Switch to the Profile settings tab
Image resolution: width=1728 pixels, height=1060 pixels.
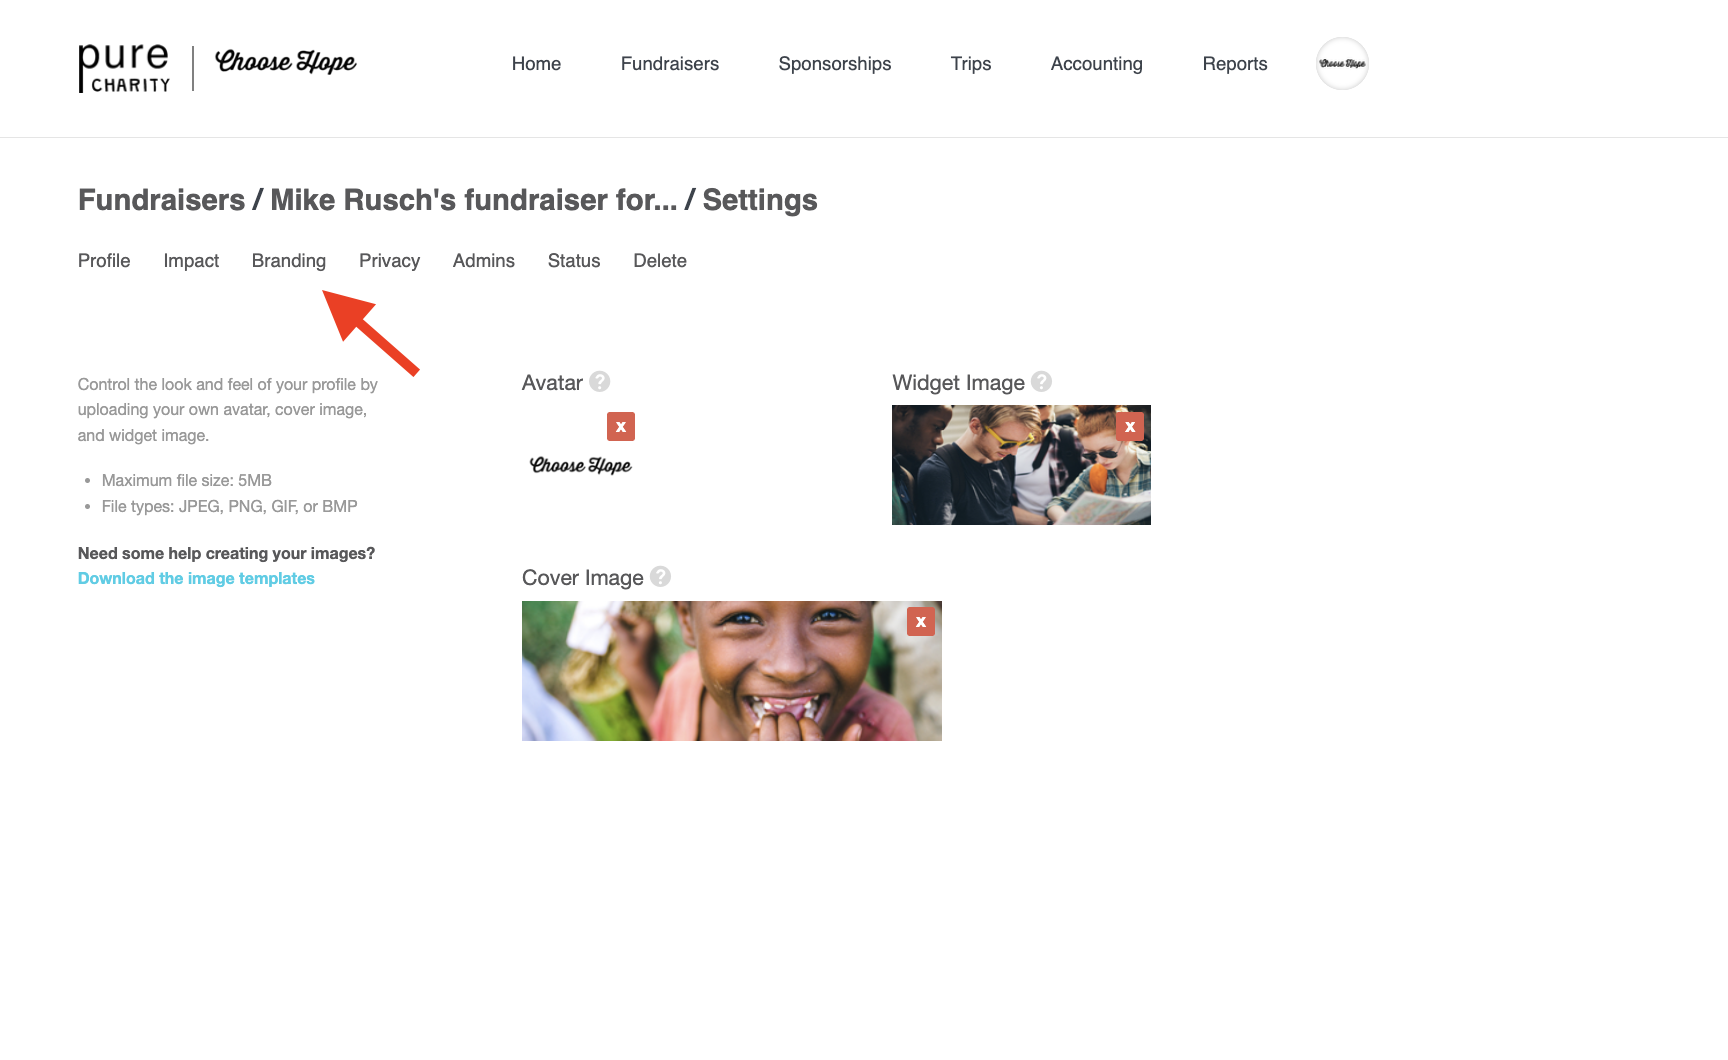coord(104,261)
